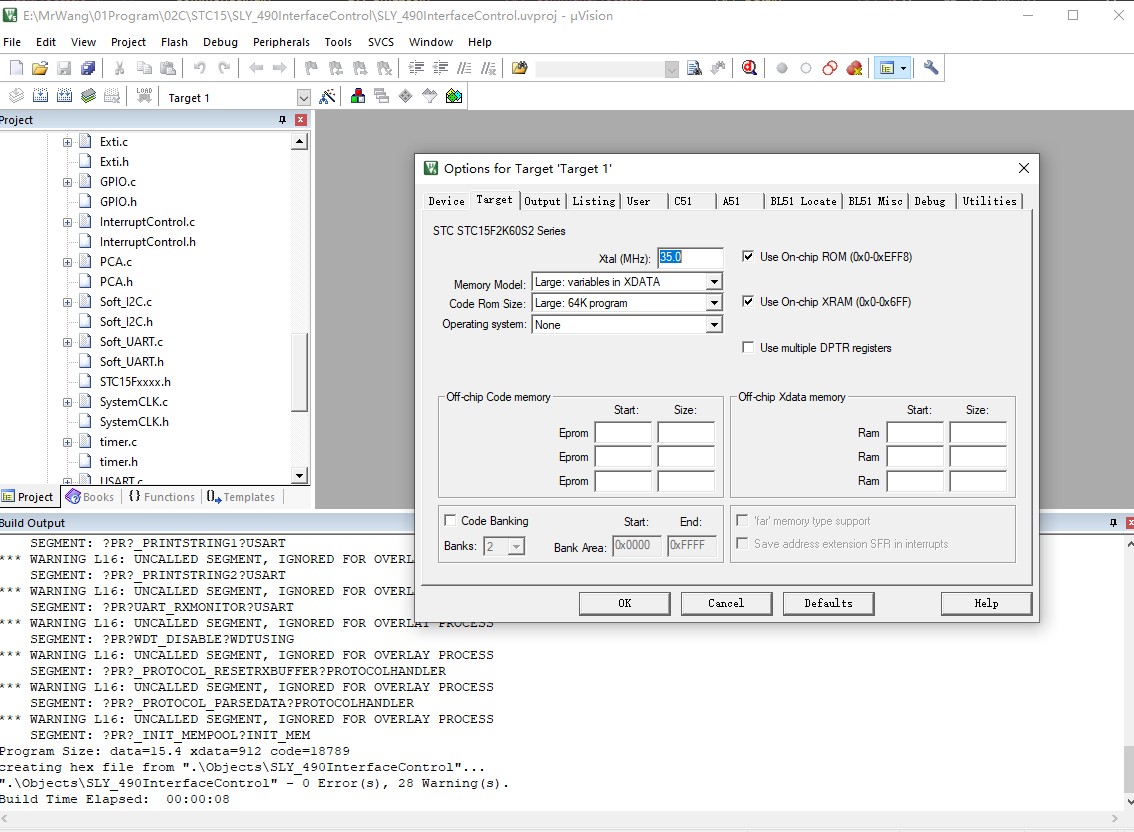1134x832 pixels.
Task: Close the Project panel
Action: tap(301, 120)
